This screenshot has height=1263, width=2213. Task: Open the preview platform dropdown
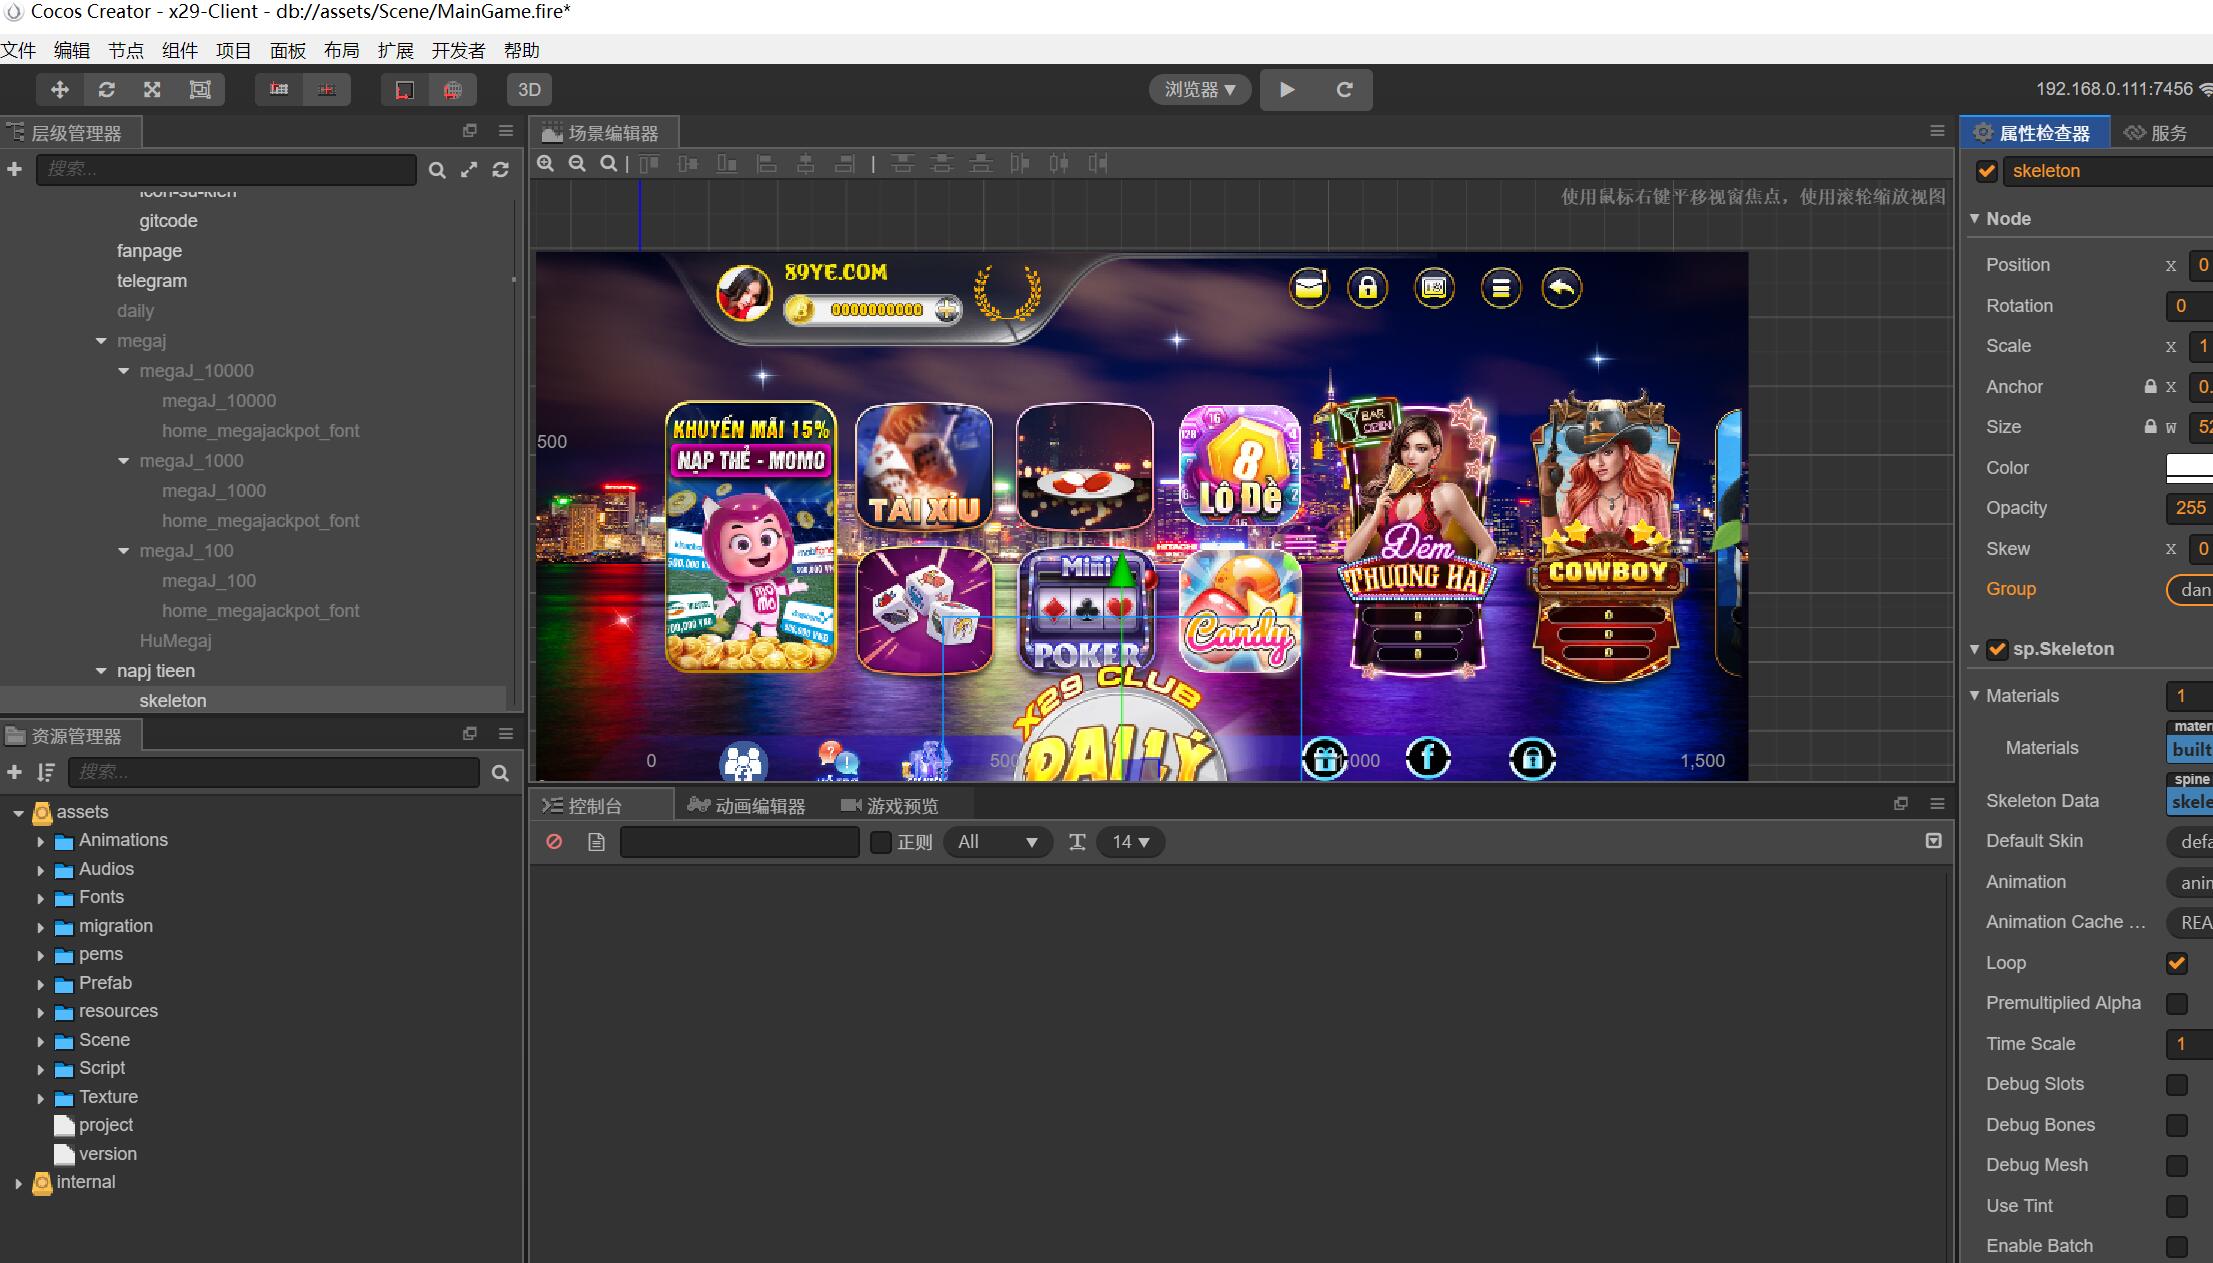point(1200,90)
